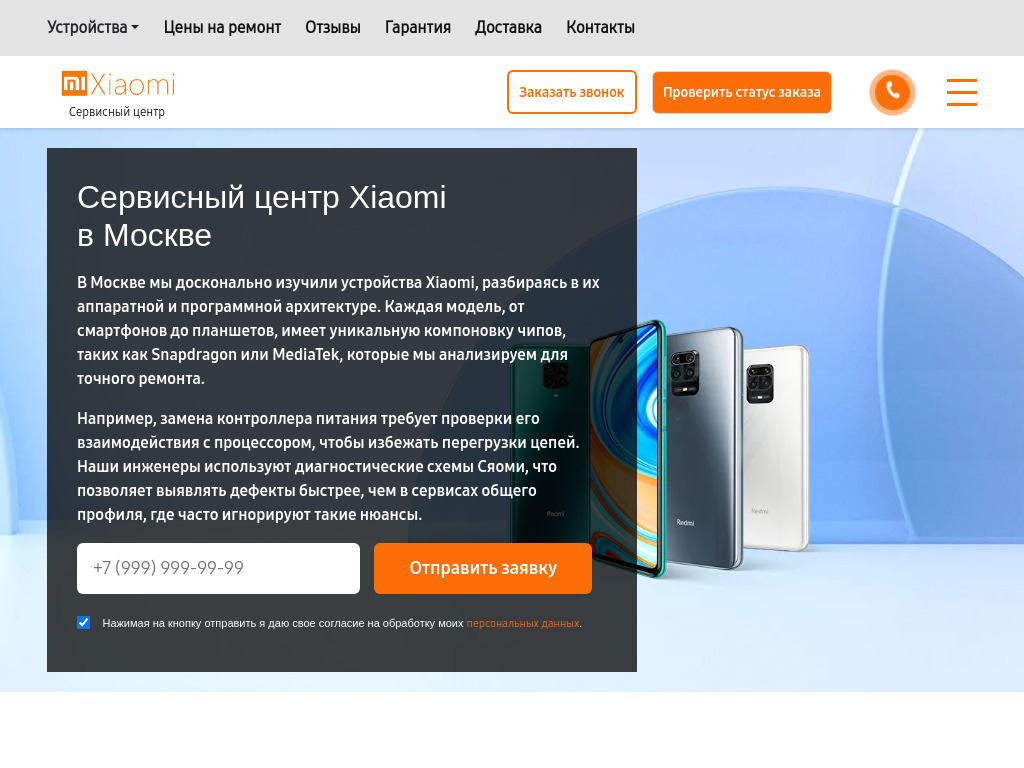This screenshot has width=1024, height=768.
Task: Click the Xiaomi Mi logo
Action: click(118, 84)
